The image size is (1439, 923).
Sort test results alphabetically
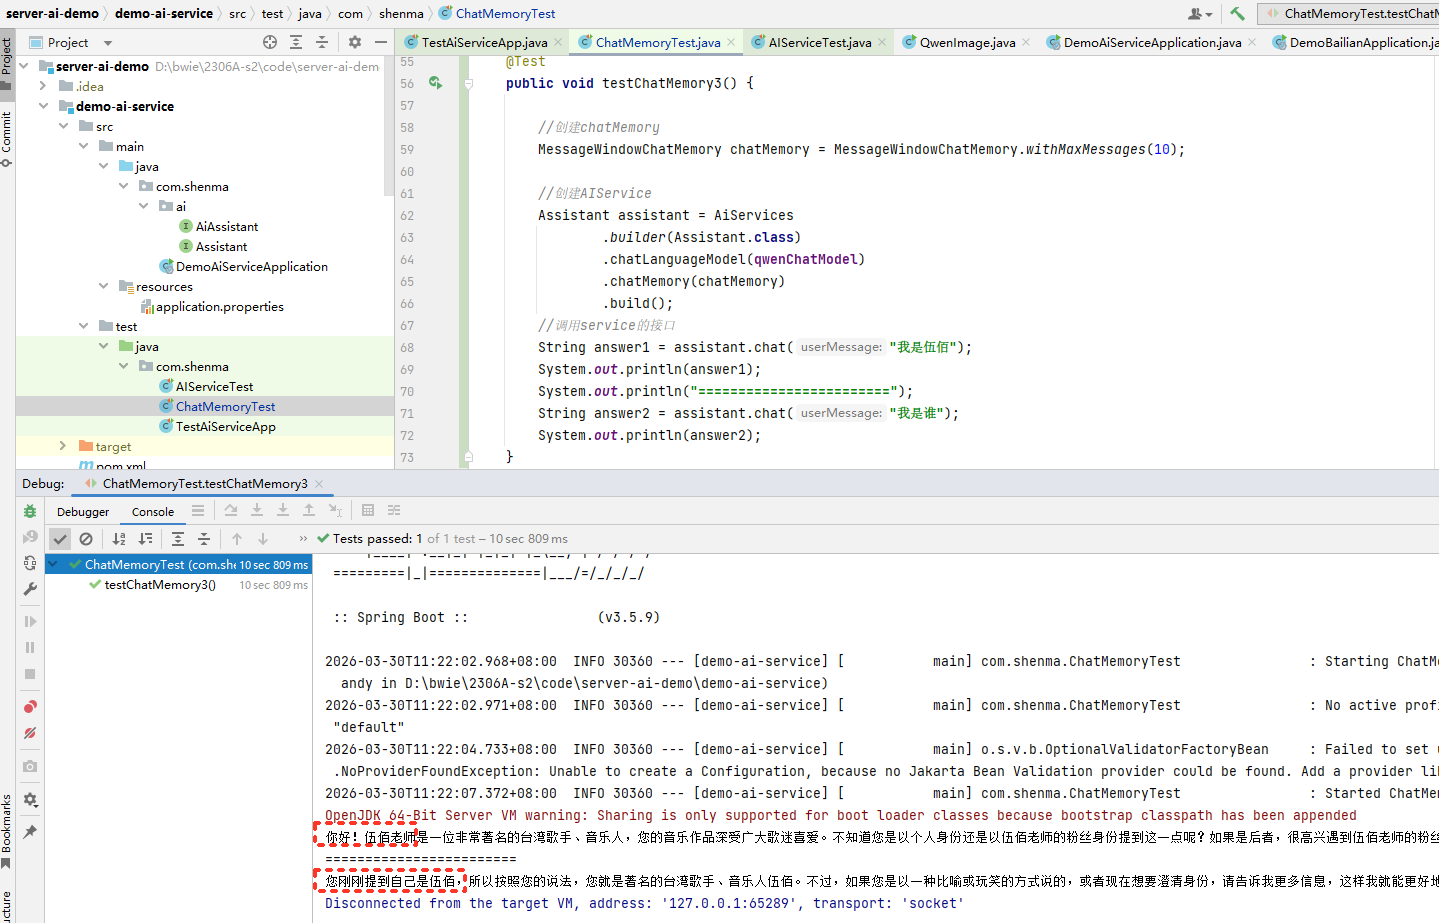pyautogui.click(x=119, y=539)
